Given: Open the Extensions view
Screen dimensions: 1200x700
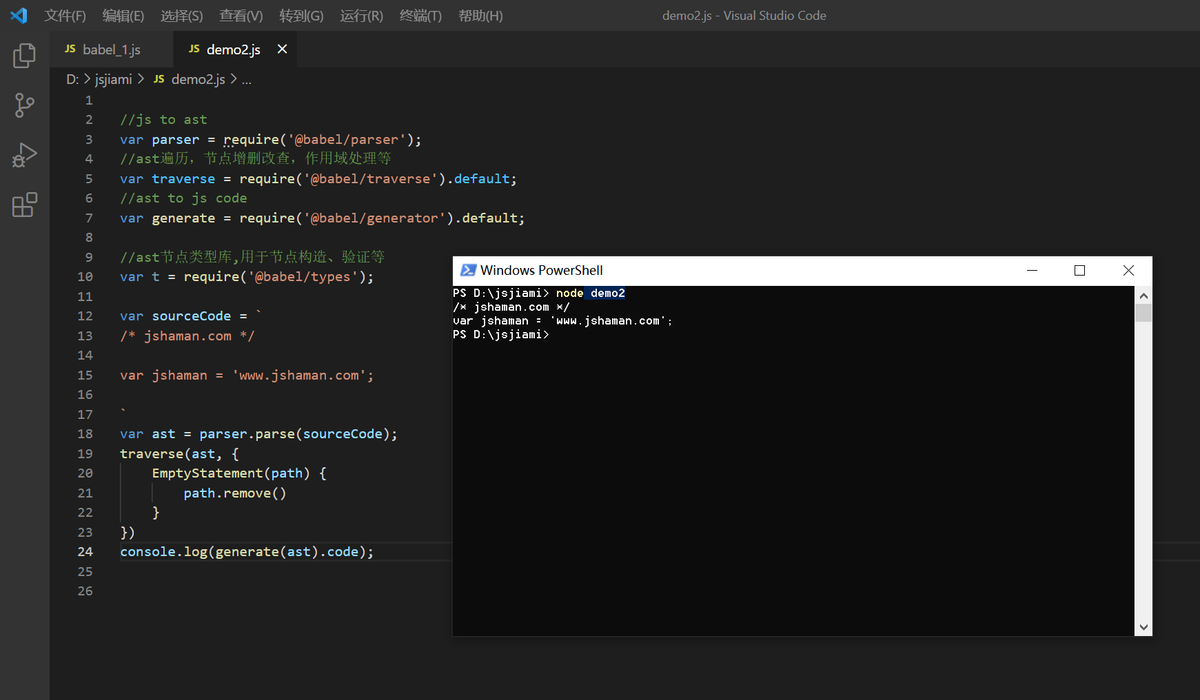Looking at the screenshot, I should click(x=24, y=205).
